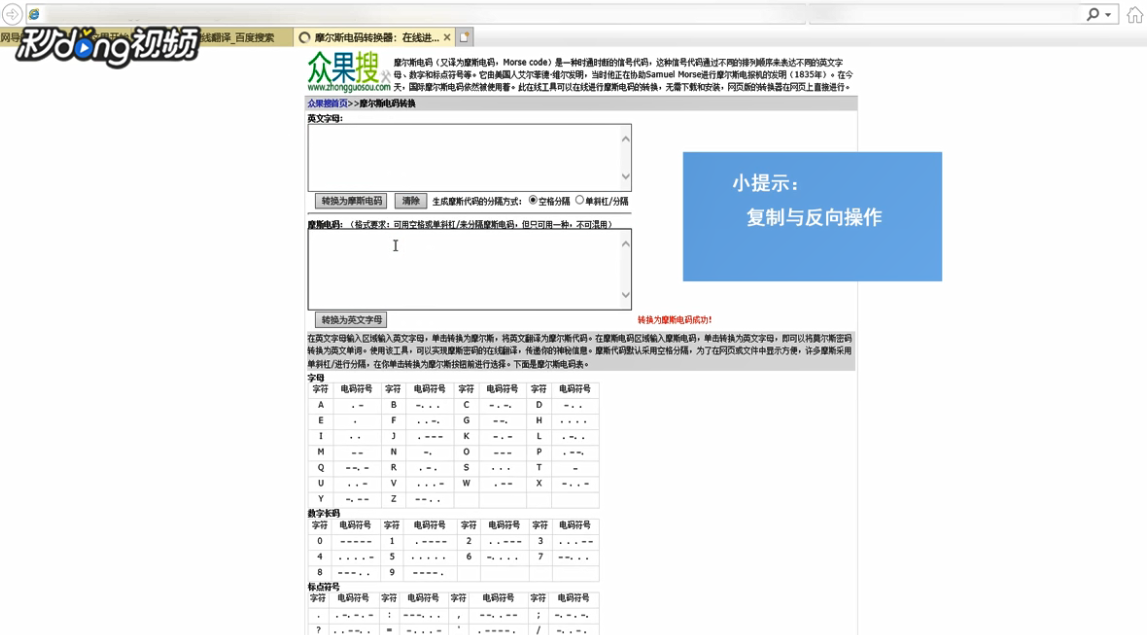Switch to the 在线翻译_百度搜索 tab
Image resolution: width=1147 pixels, height=635 pixels.
pos(238,37)
